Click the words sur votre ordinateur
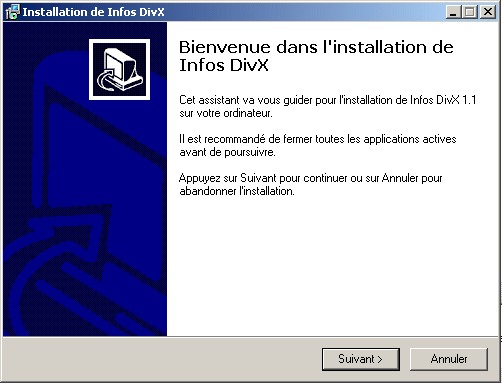 tap(226, 113)
